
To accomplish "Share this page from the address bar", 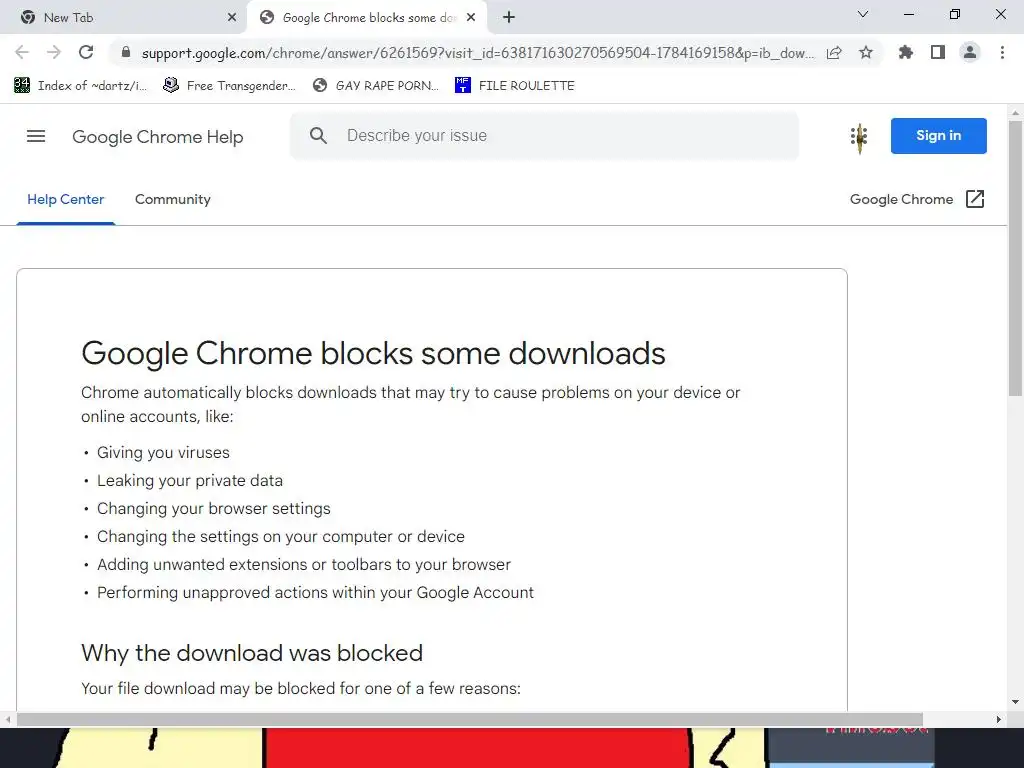I will (834, 53).
